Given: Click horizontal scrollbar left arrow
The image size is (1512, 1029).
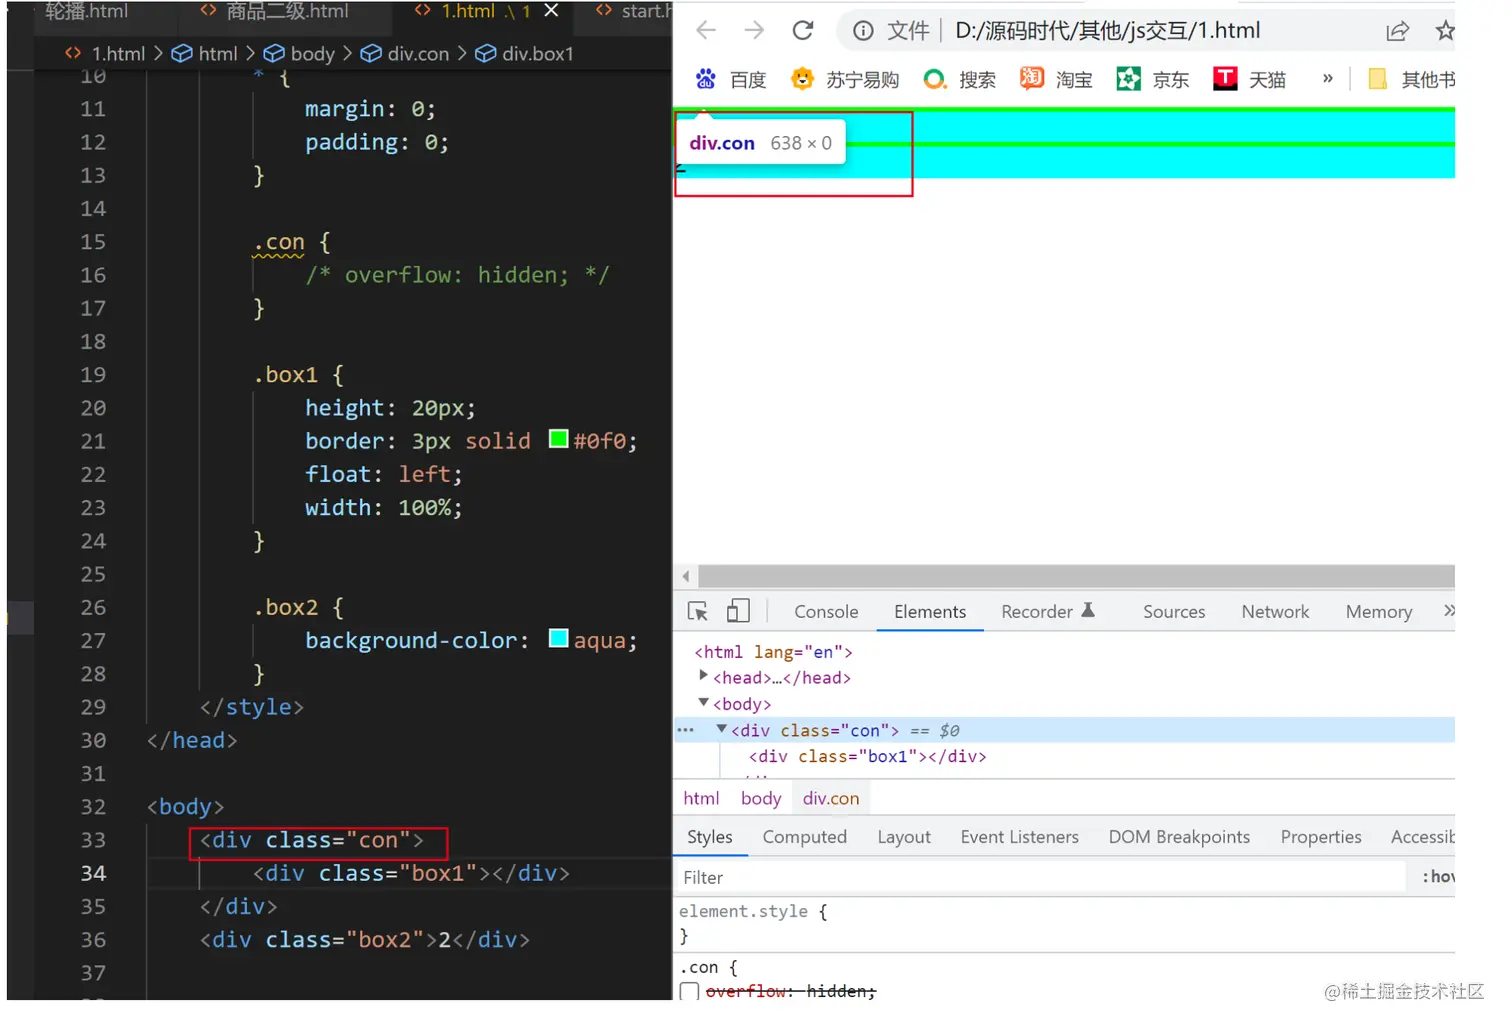Looking at the screenshot, I should (686, 576).
